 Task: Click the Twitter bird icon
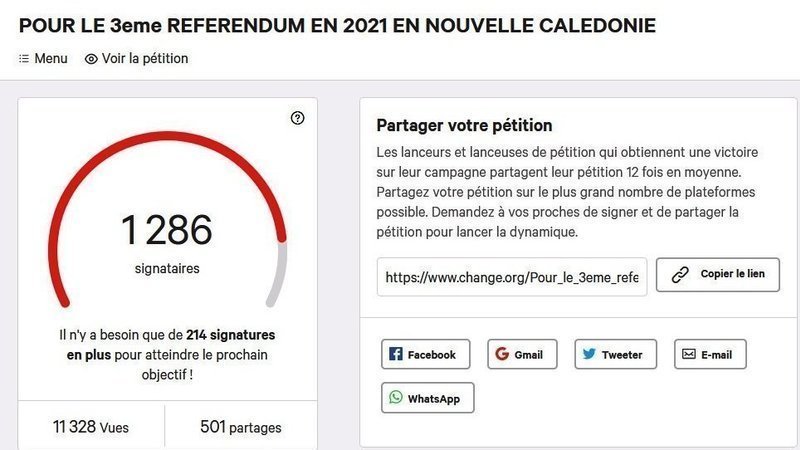(589, 354)
